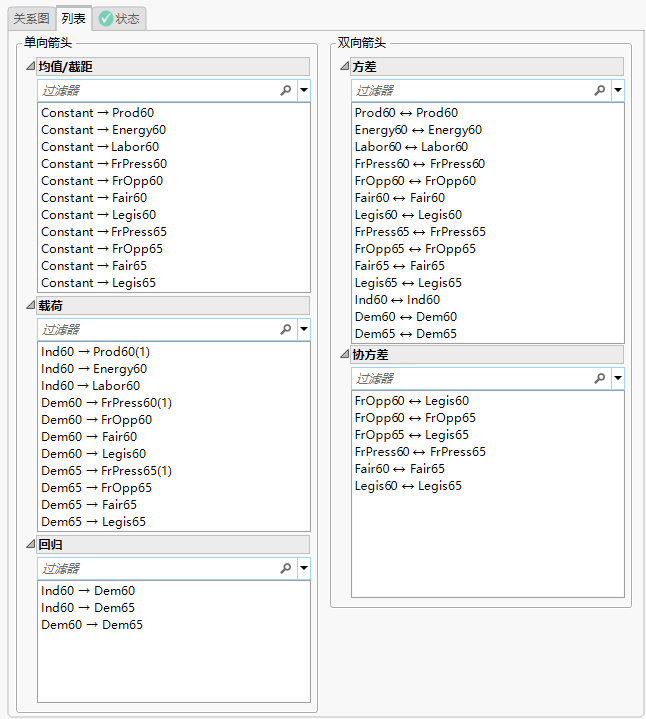Click search icon in 回归 filter
646x719 pixels.
(x=286, y=568)
